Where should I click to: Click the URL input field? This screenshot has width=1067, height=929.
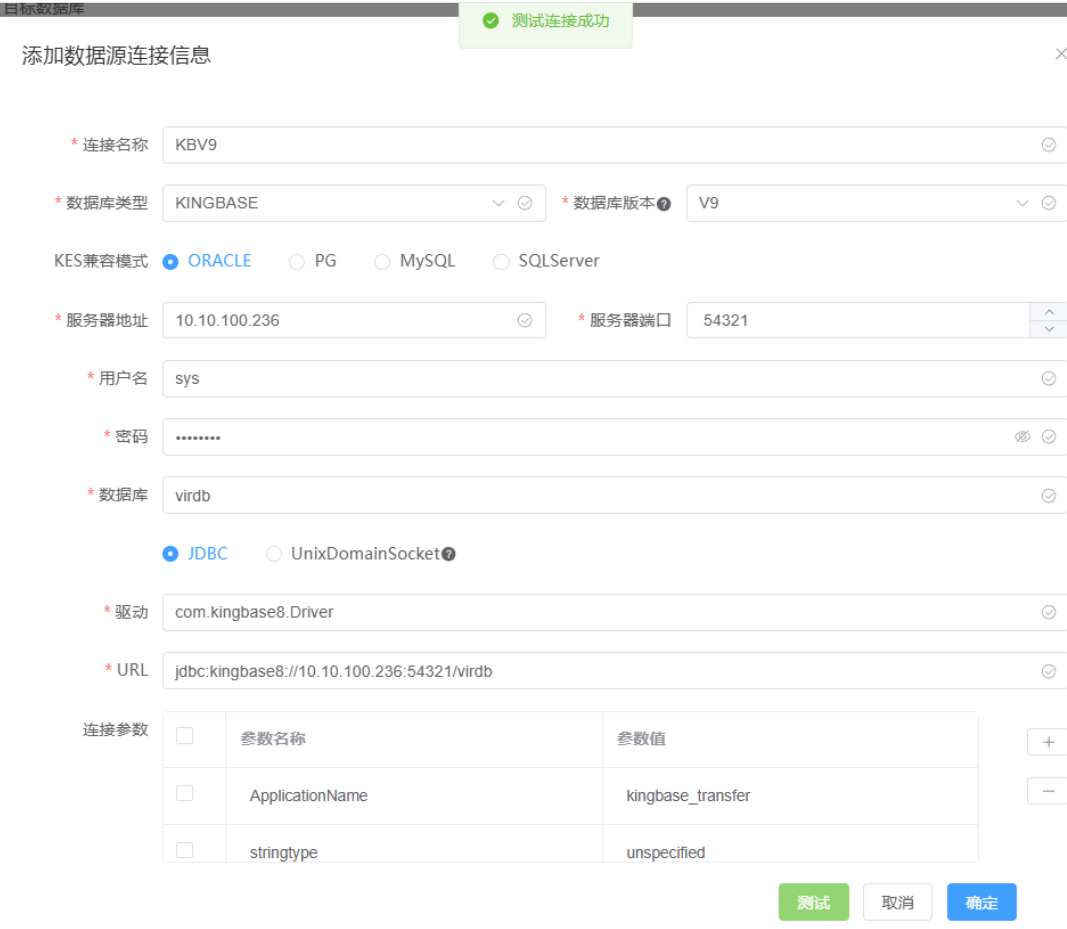click(x=600, y=671)
